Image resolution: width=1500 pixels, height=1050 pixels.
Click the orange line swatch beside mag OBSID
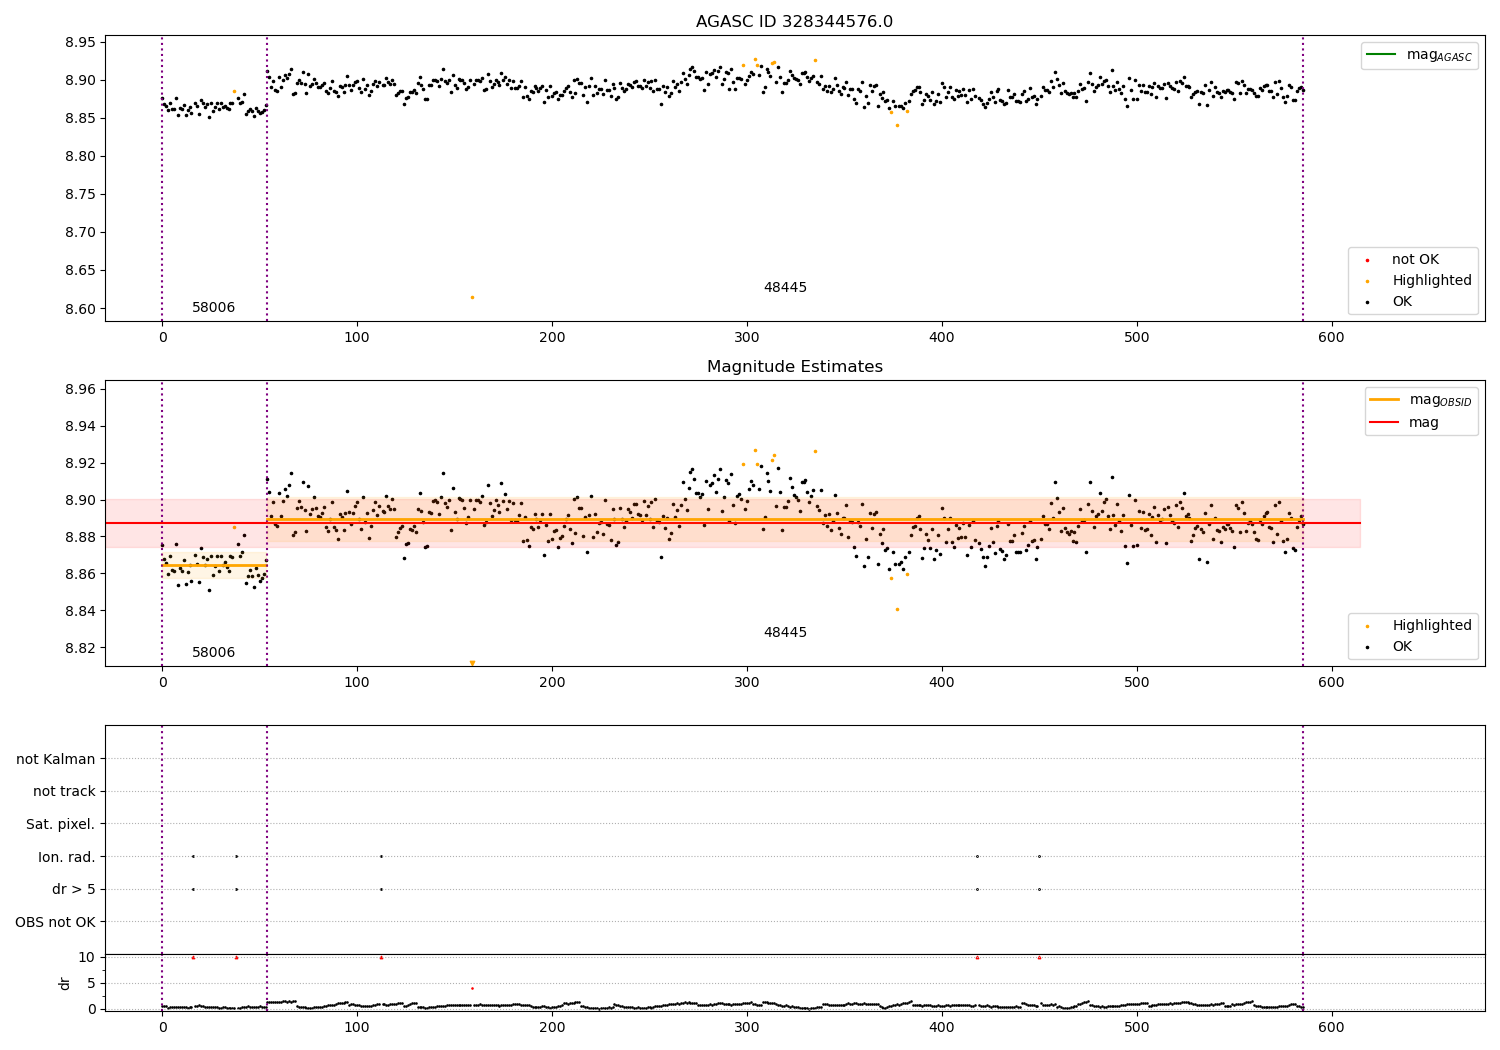[x=1384, y=400]
